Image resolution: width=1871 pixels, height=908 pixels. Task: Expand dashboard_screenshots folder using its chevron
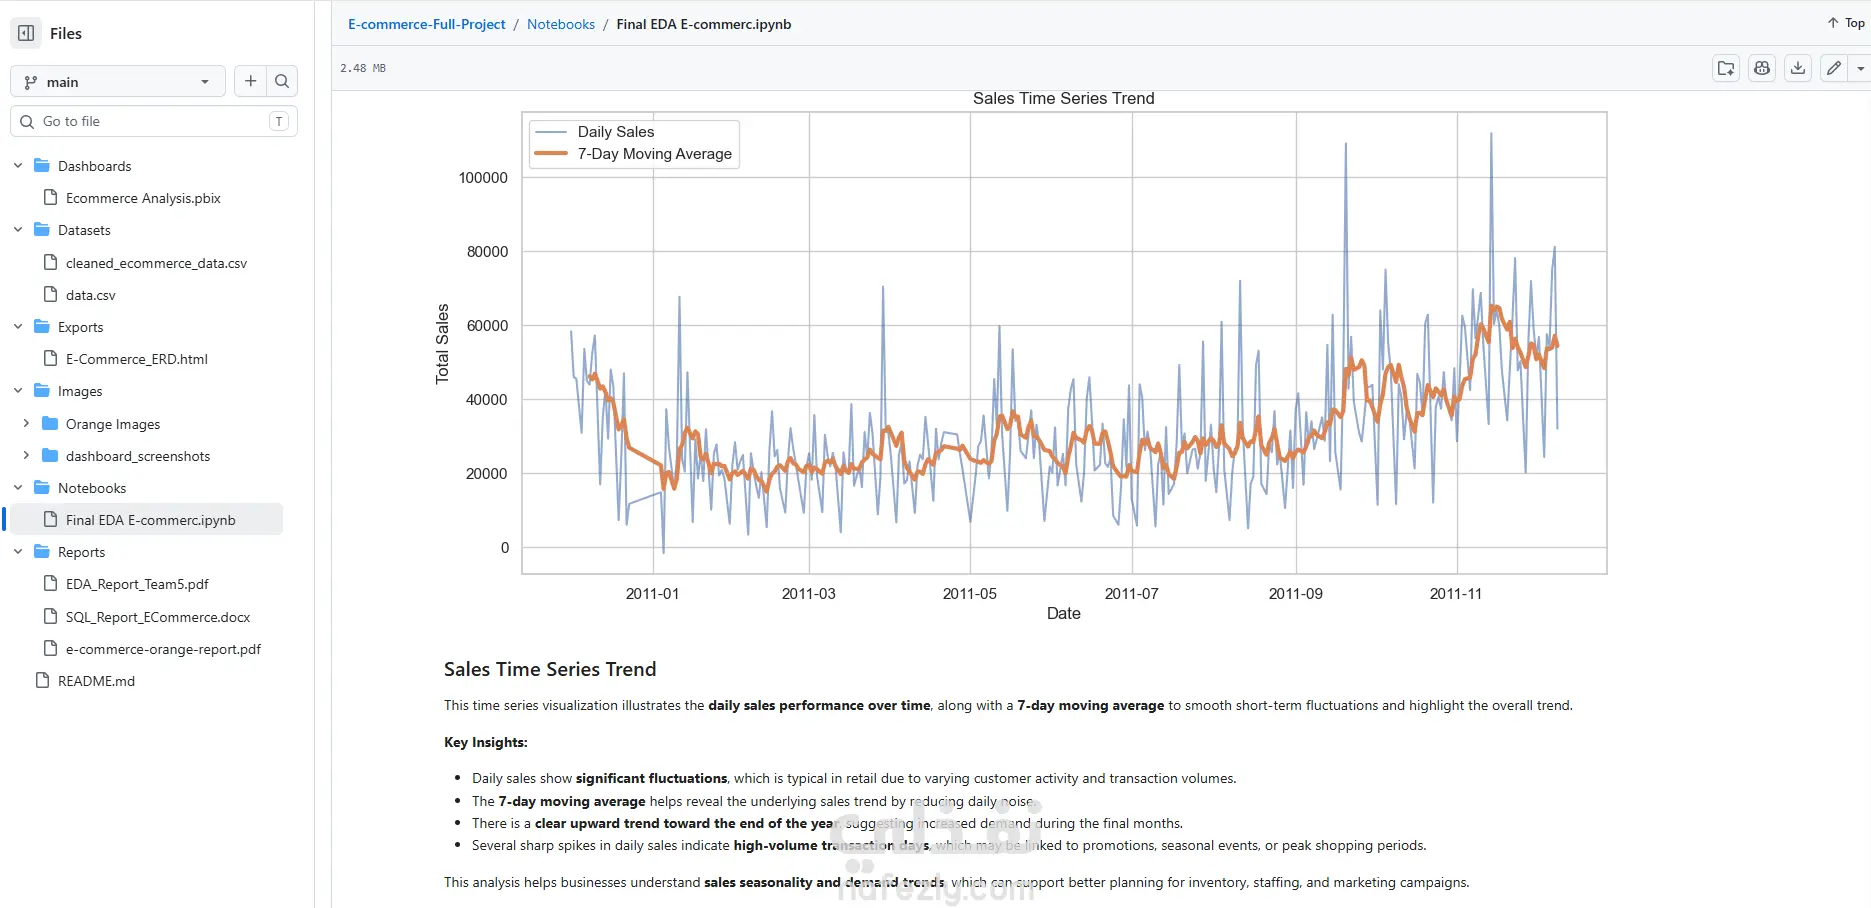point(26,456)
